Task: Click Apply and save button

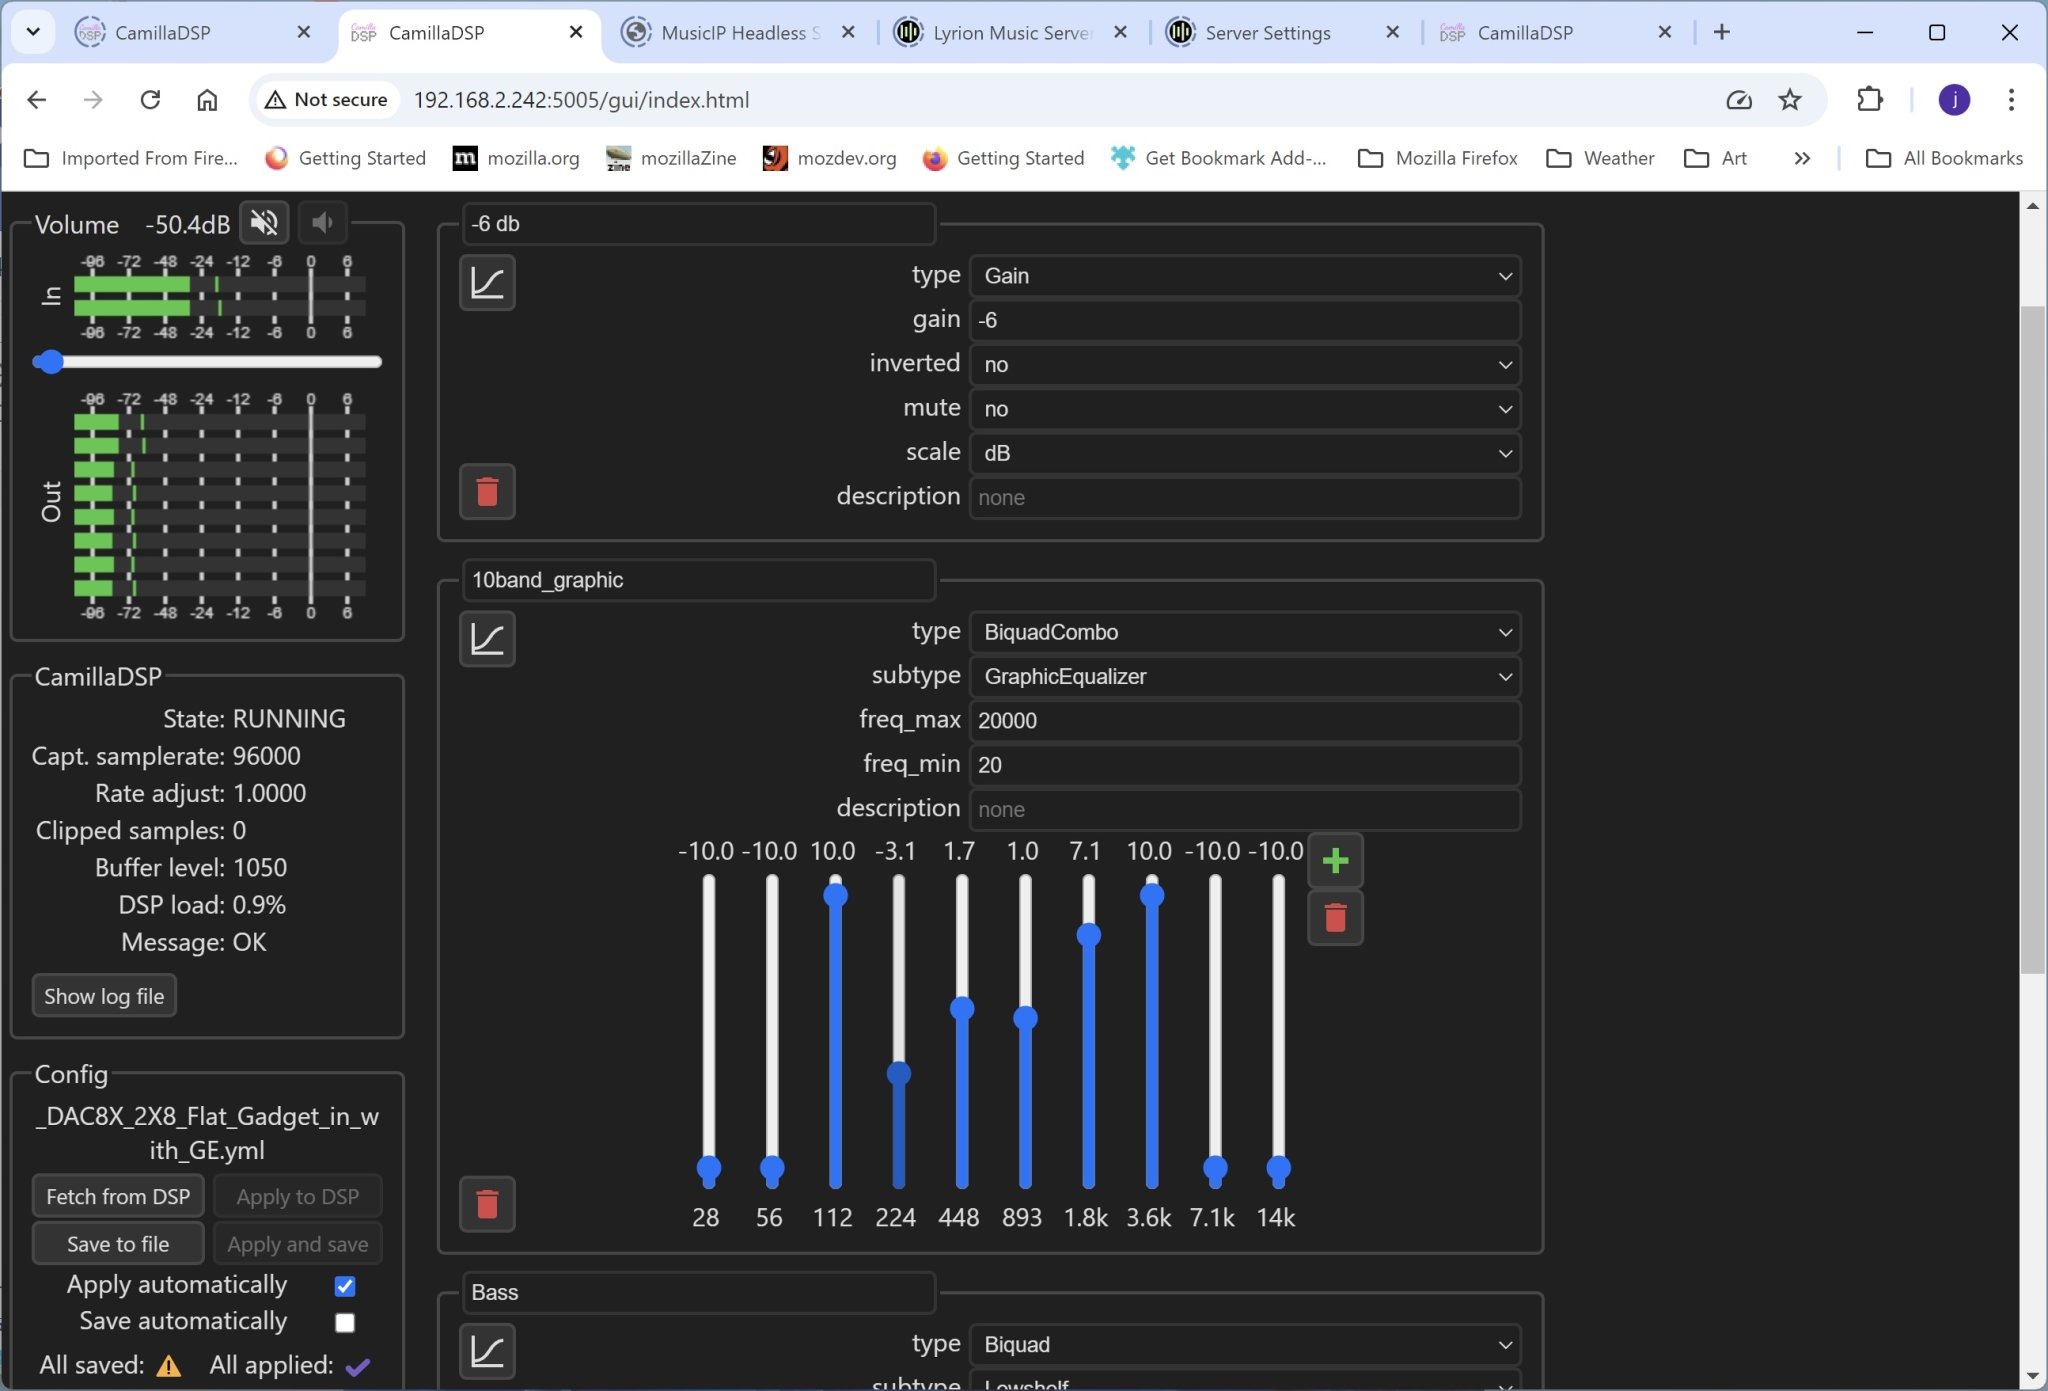Action: point(298,1244)
